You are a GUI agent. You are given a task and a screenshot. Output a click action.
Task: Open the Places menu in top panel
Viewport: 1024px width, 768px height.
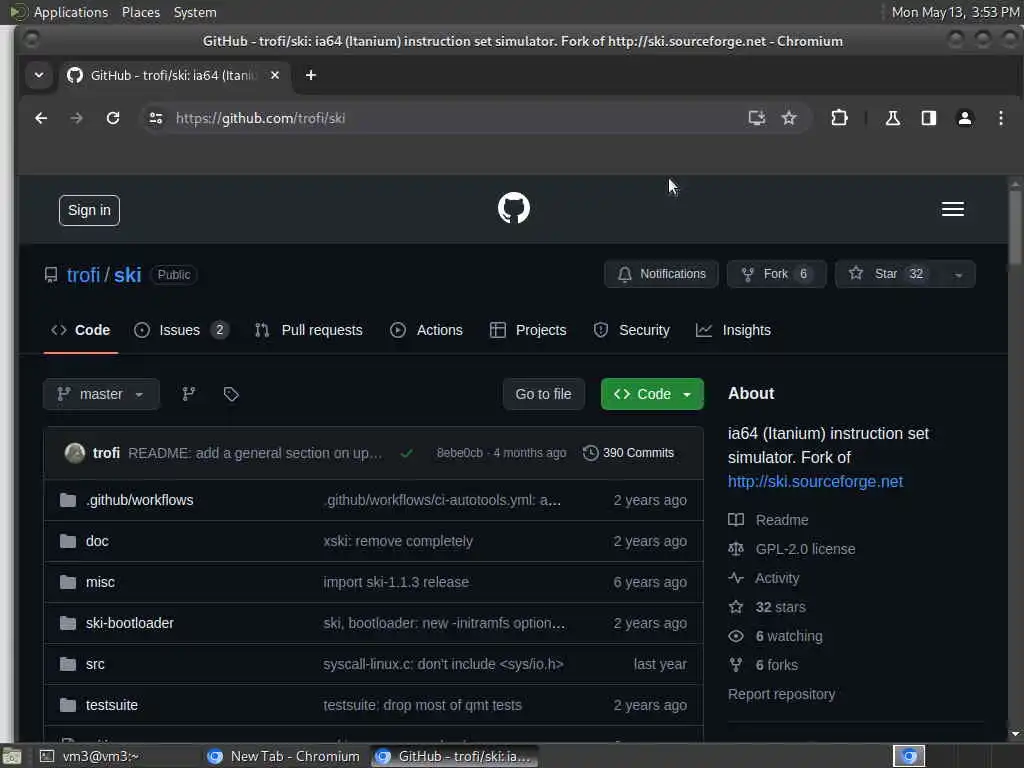[140, 12]
